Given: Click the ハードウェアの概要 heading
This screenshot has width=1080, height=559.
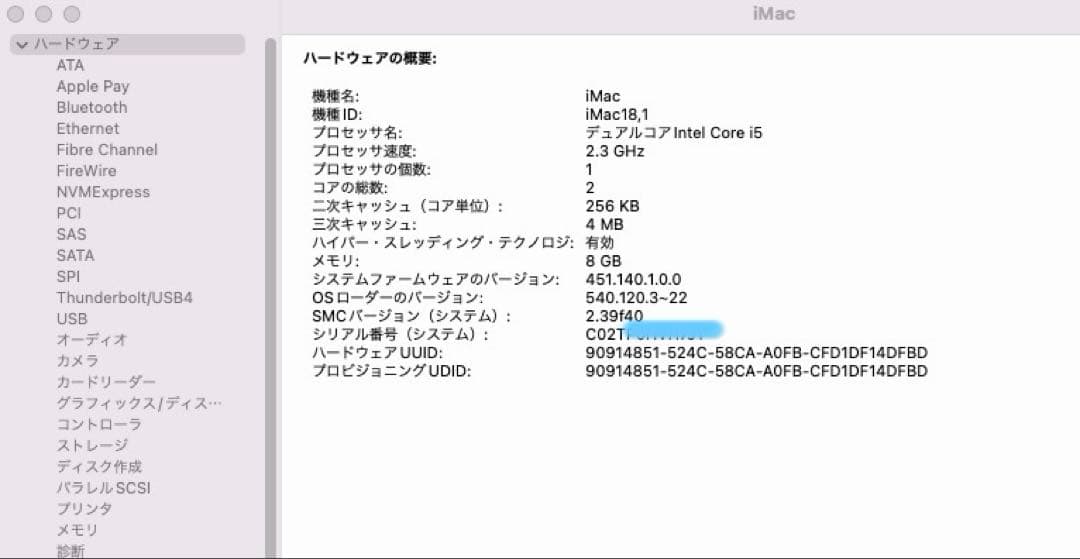Looking at the screenshot, I should 370,59.
